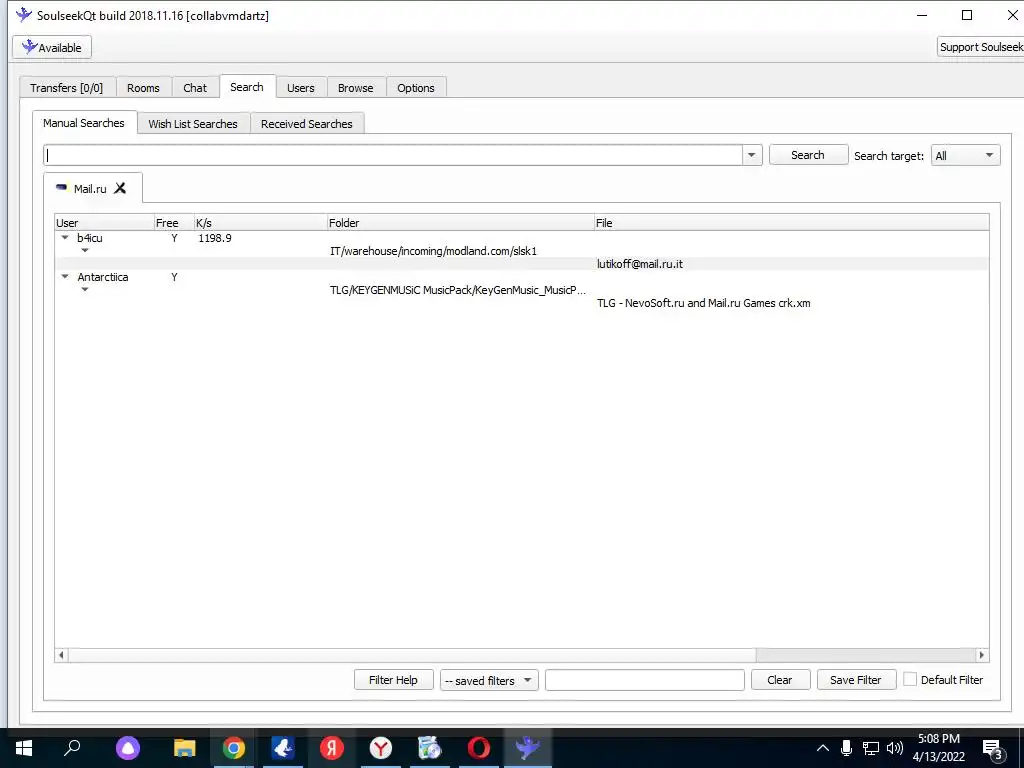Enable the Default Filter checkbox
1024x768 pixels.
click(x=910, y=679)
